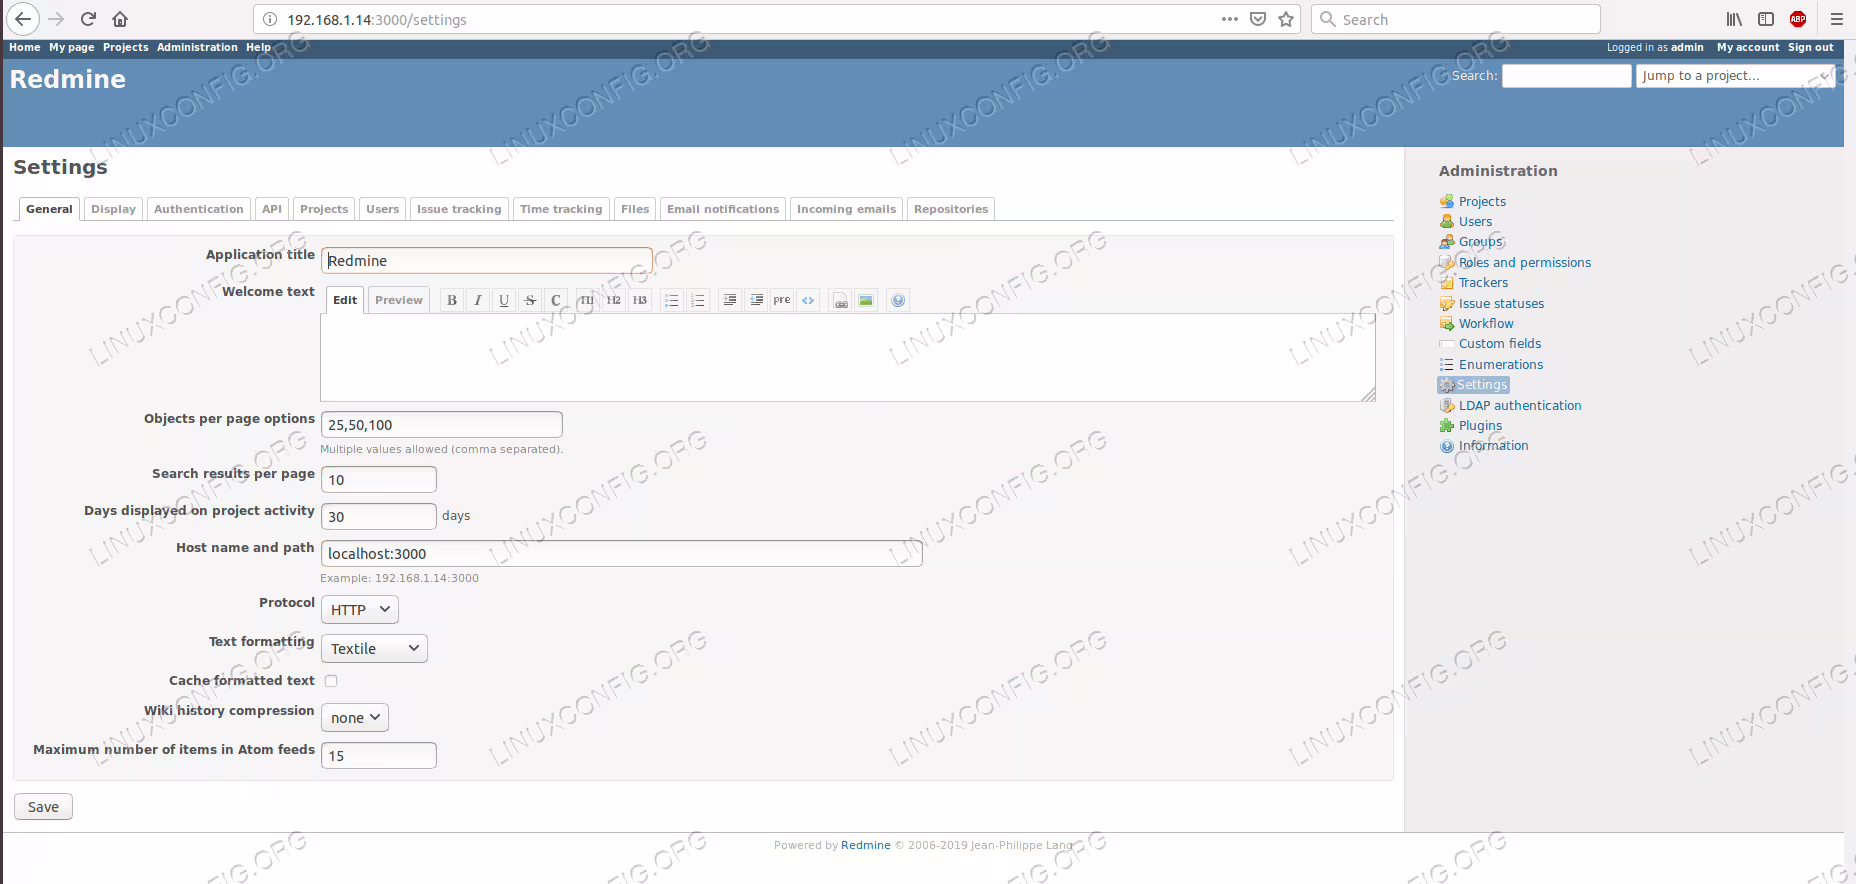Insert a block quote indent

pyautogui.click(x=730, y=300)
